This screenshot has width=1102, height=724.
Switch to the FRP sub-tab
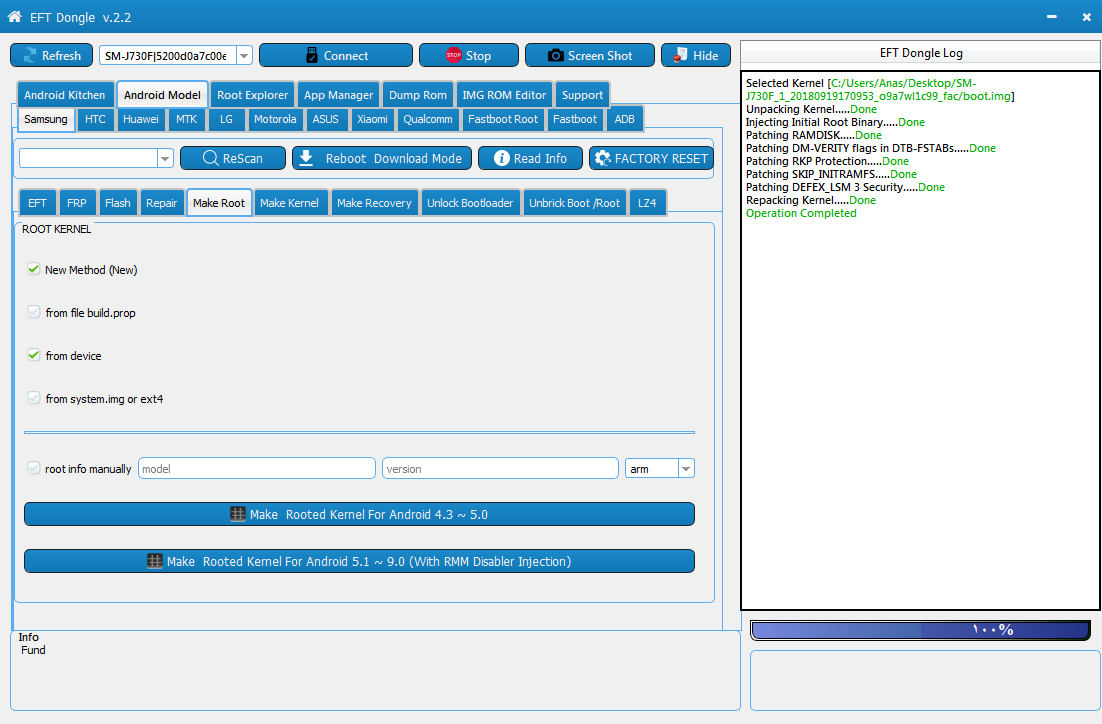point(77,202)
